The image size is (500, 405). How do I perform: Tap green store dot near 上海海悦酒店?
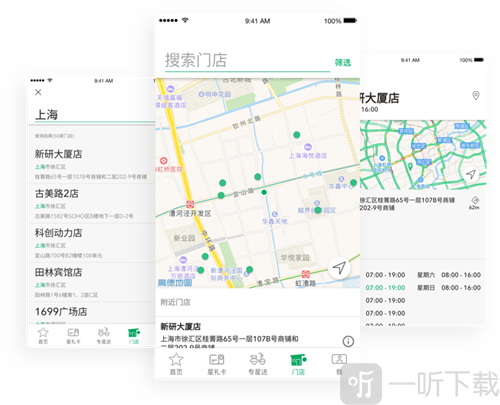tap(296, 135)
